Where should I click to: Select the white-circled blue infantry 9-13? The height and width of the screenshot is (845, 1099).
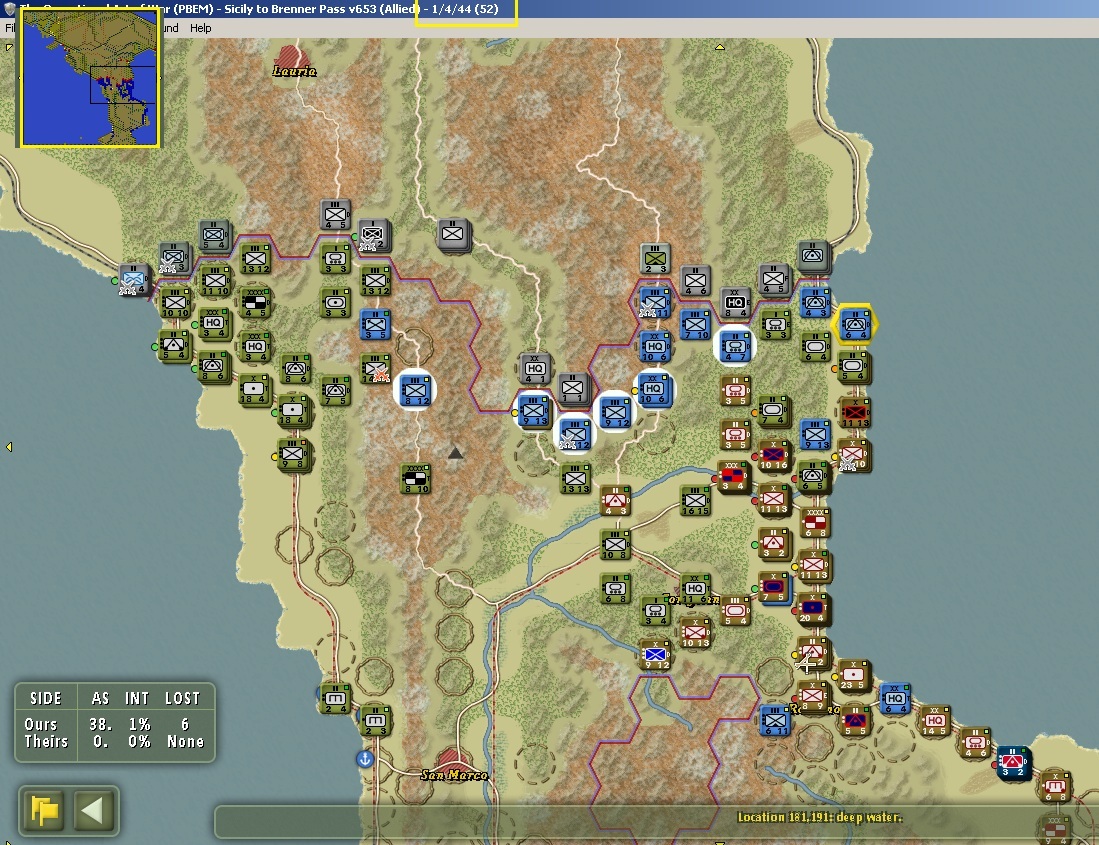coord(534,411)
